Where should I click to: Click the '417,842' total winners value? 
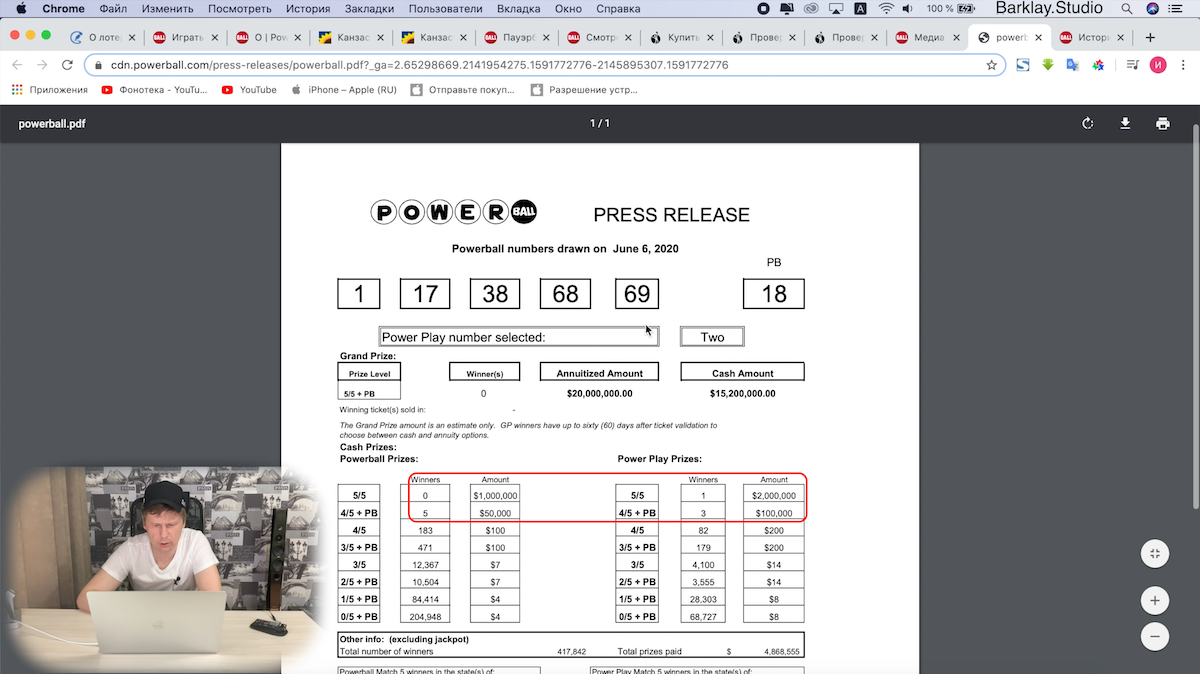pos(571,651)
